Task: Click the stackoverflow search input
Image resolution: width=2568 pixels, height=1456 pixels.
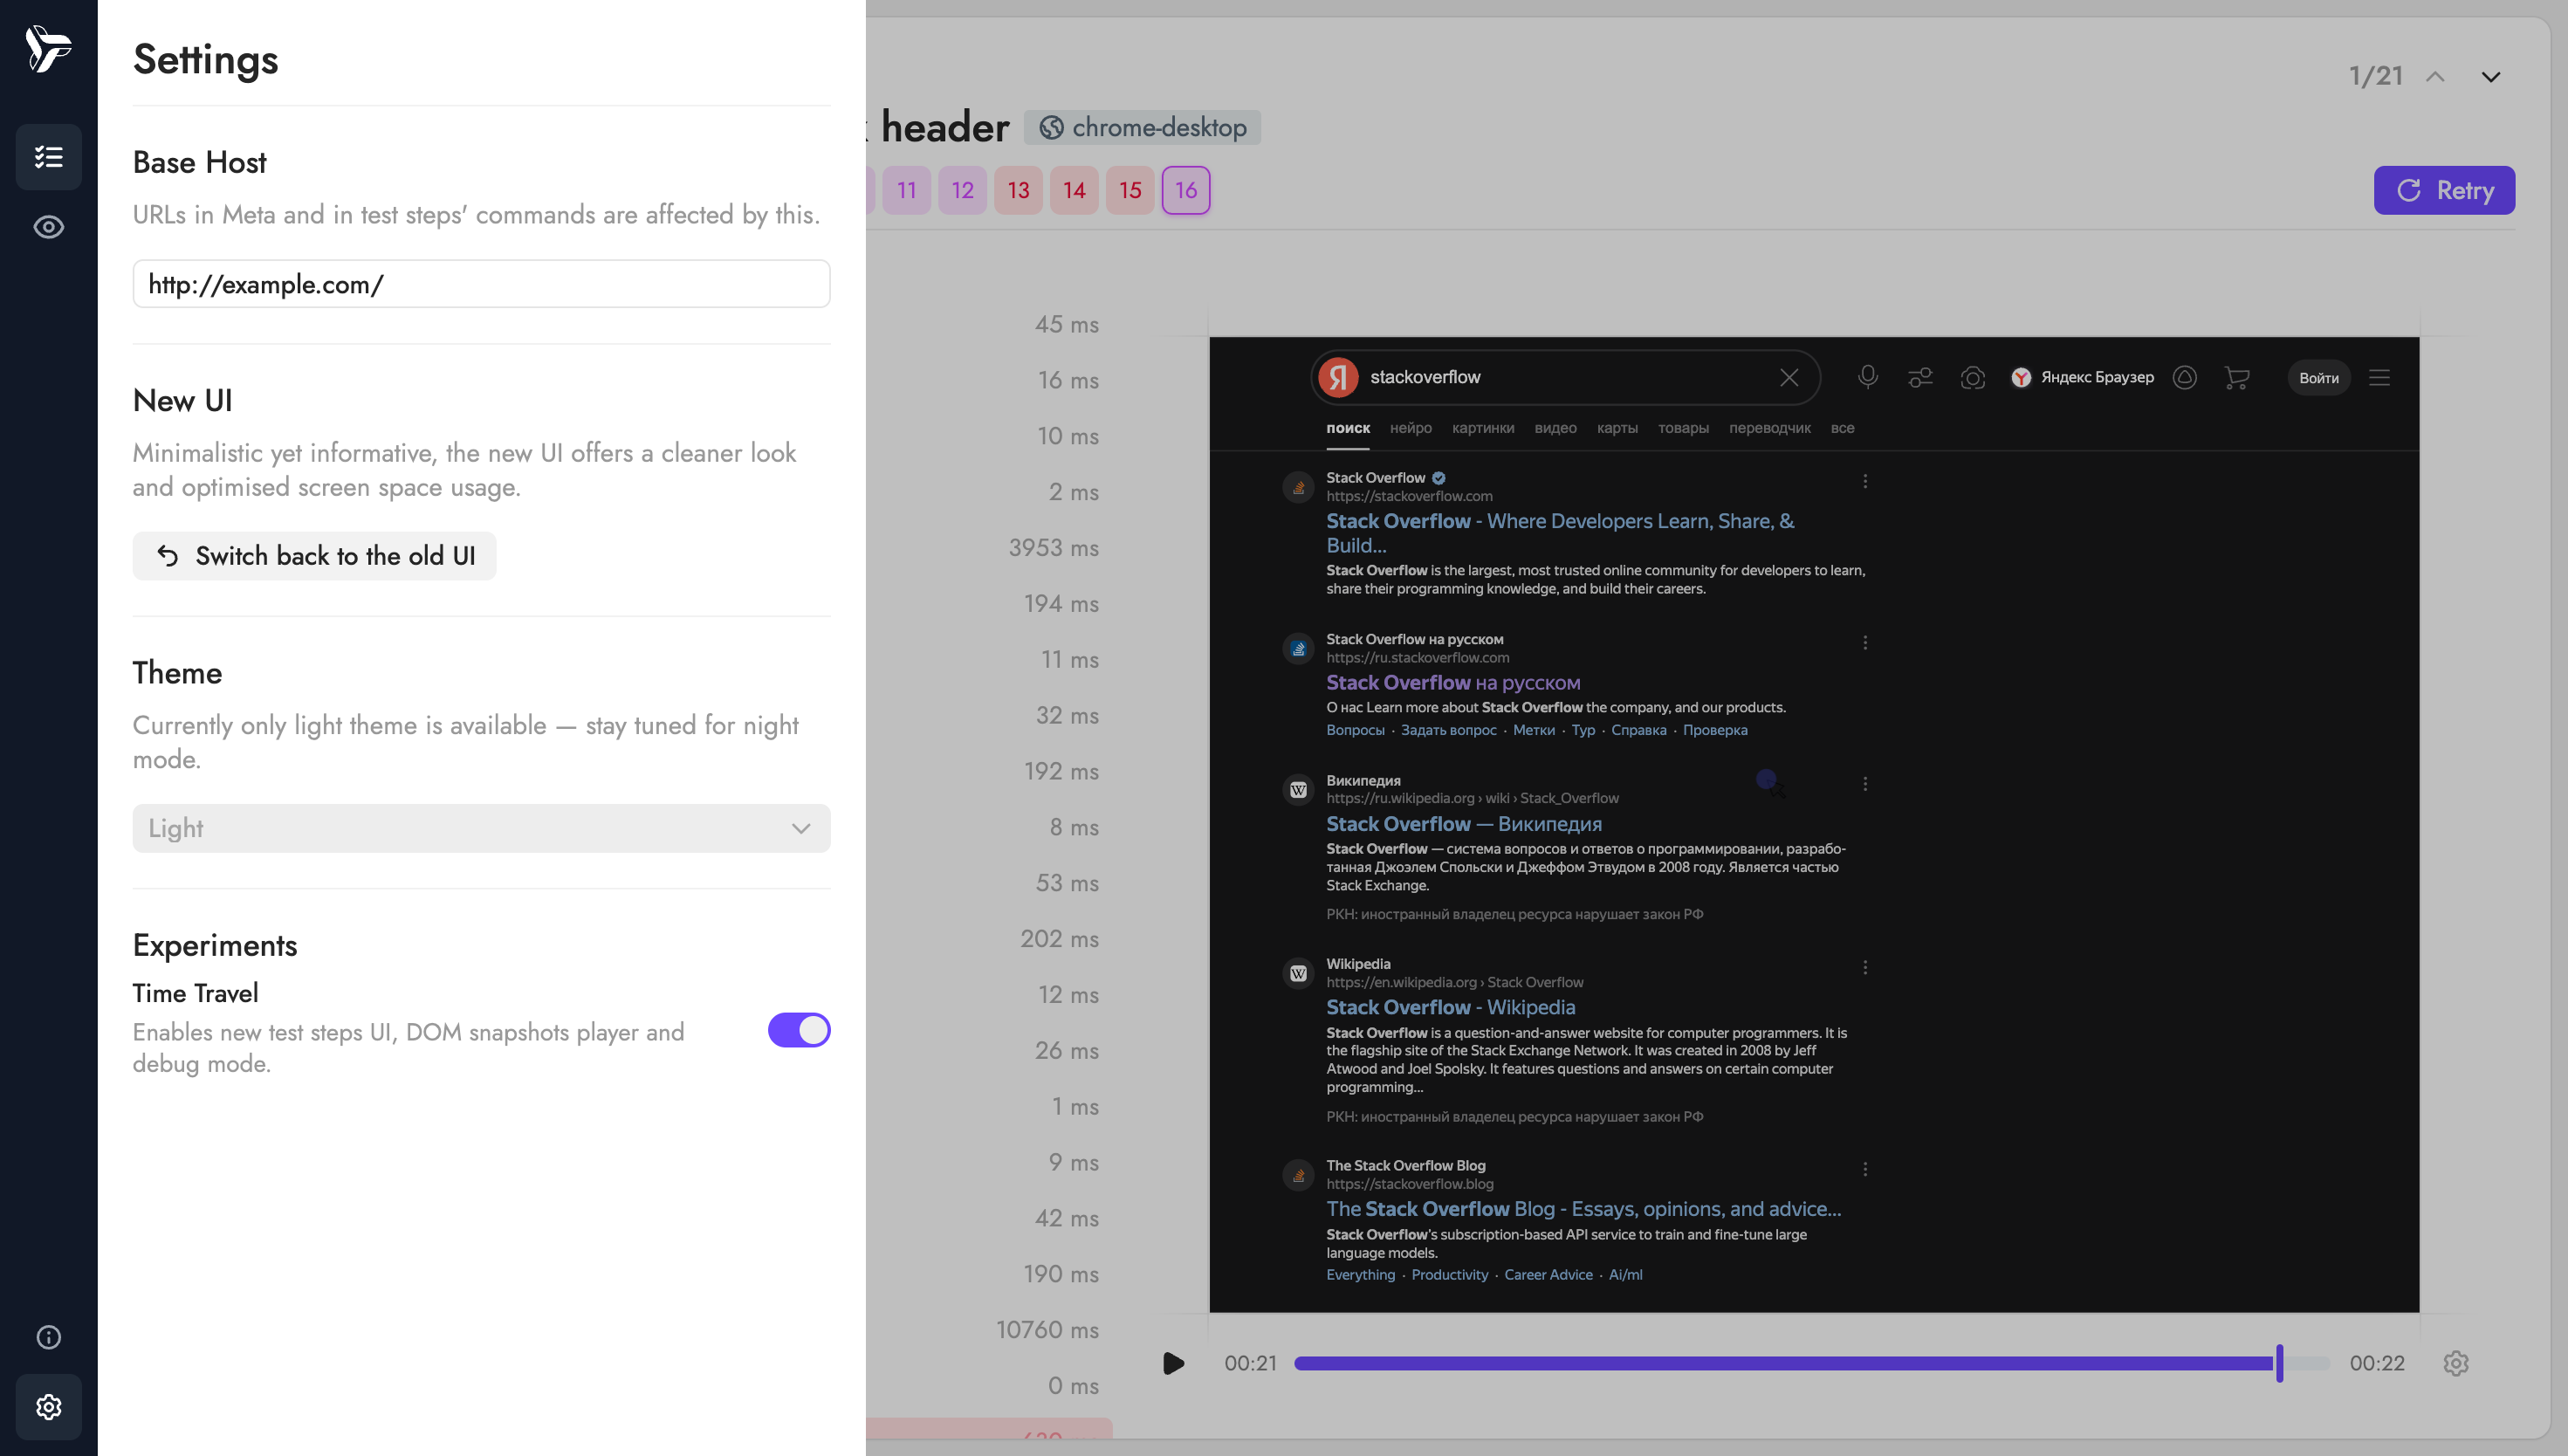Action: [1565, 377]
